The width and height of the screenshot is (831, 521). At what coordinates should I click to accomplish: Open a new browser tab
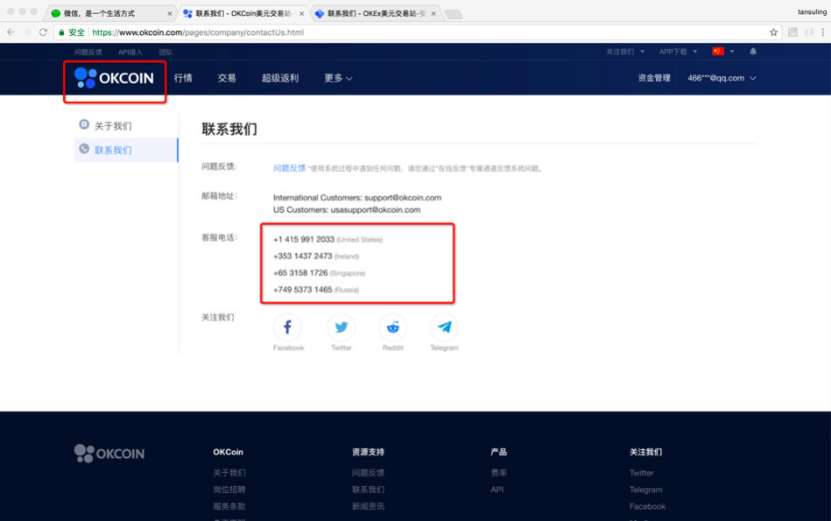pyautogui.click(x=453, y=14)
